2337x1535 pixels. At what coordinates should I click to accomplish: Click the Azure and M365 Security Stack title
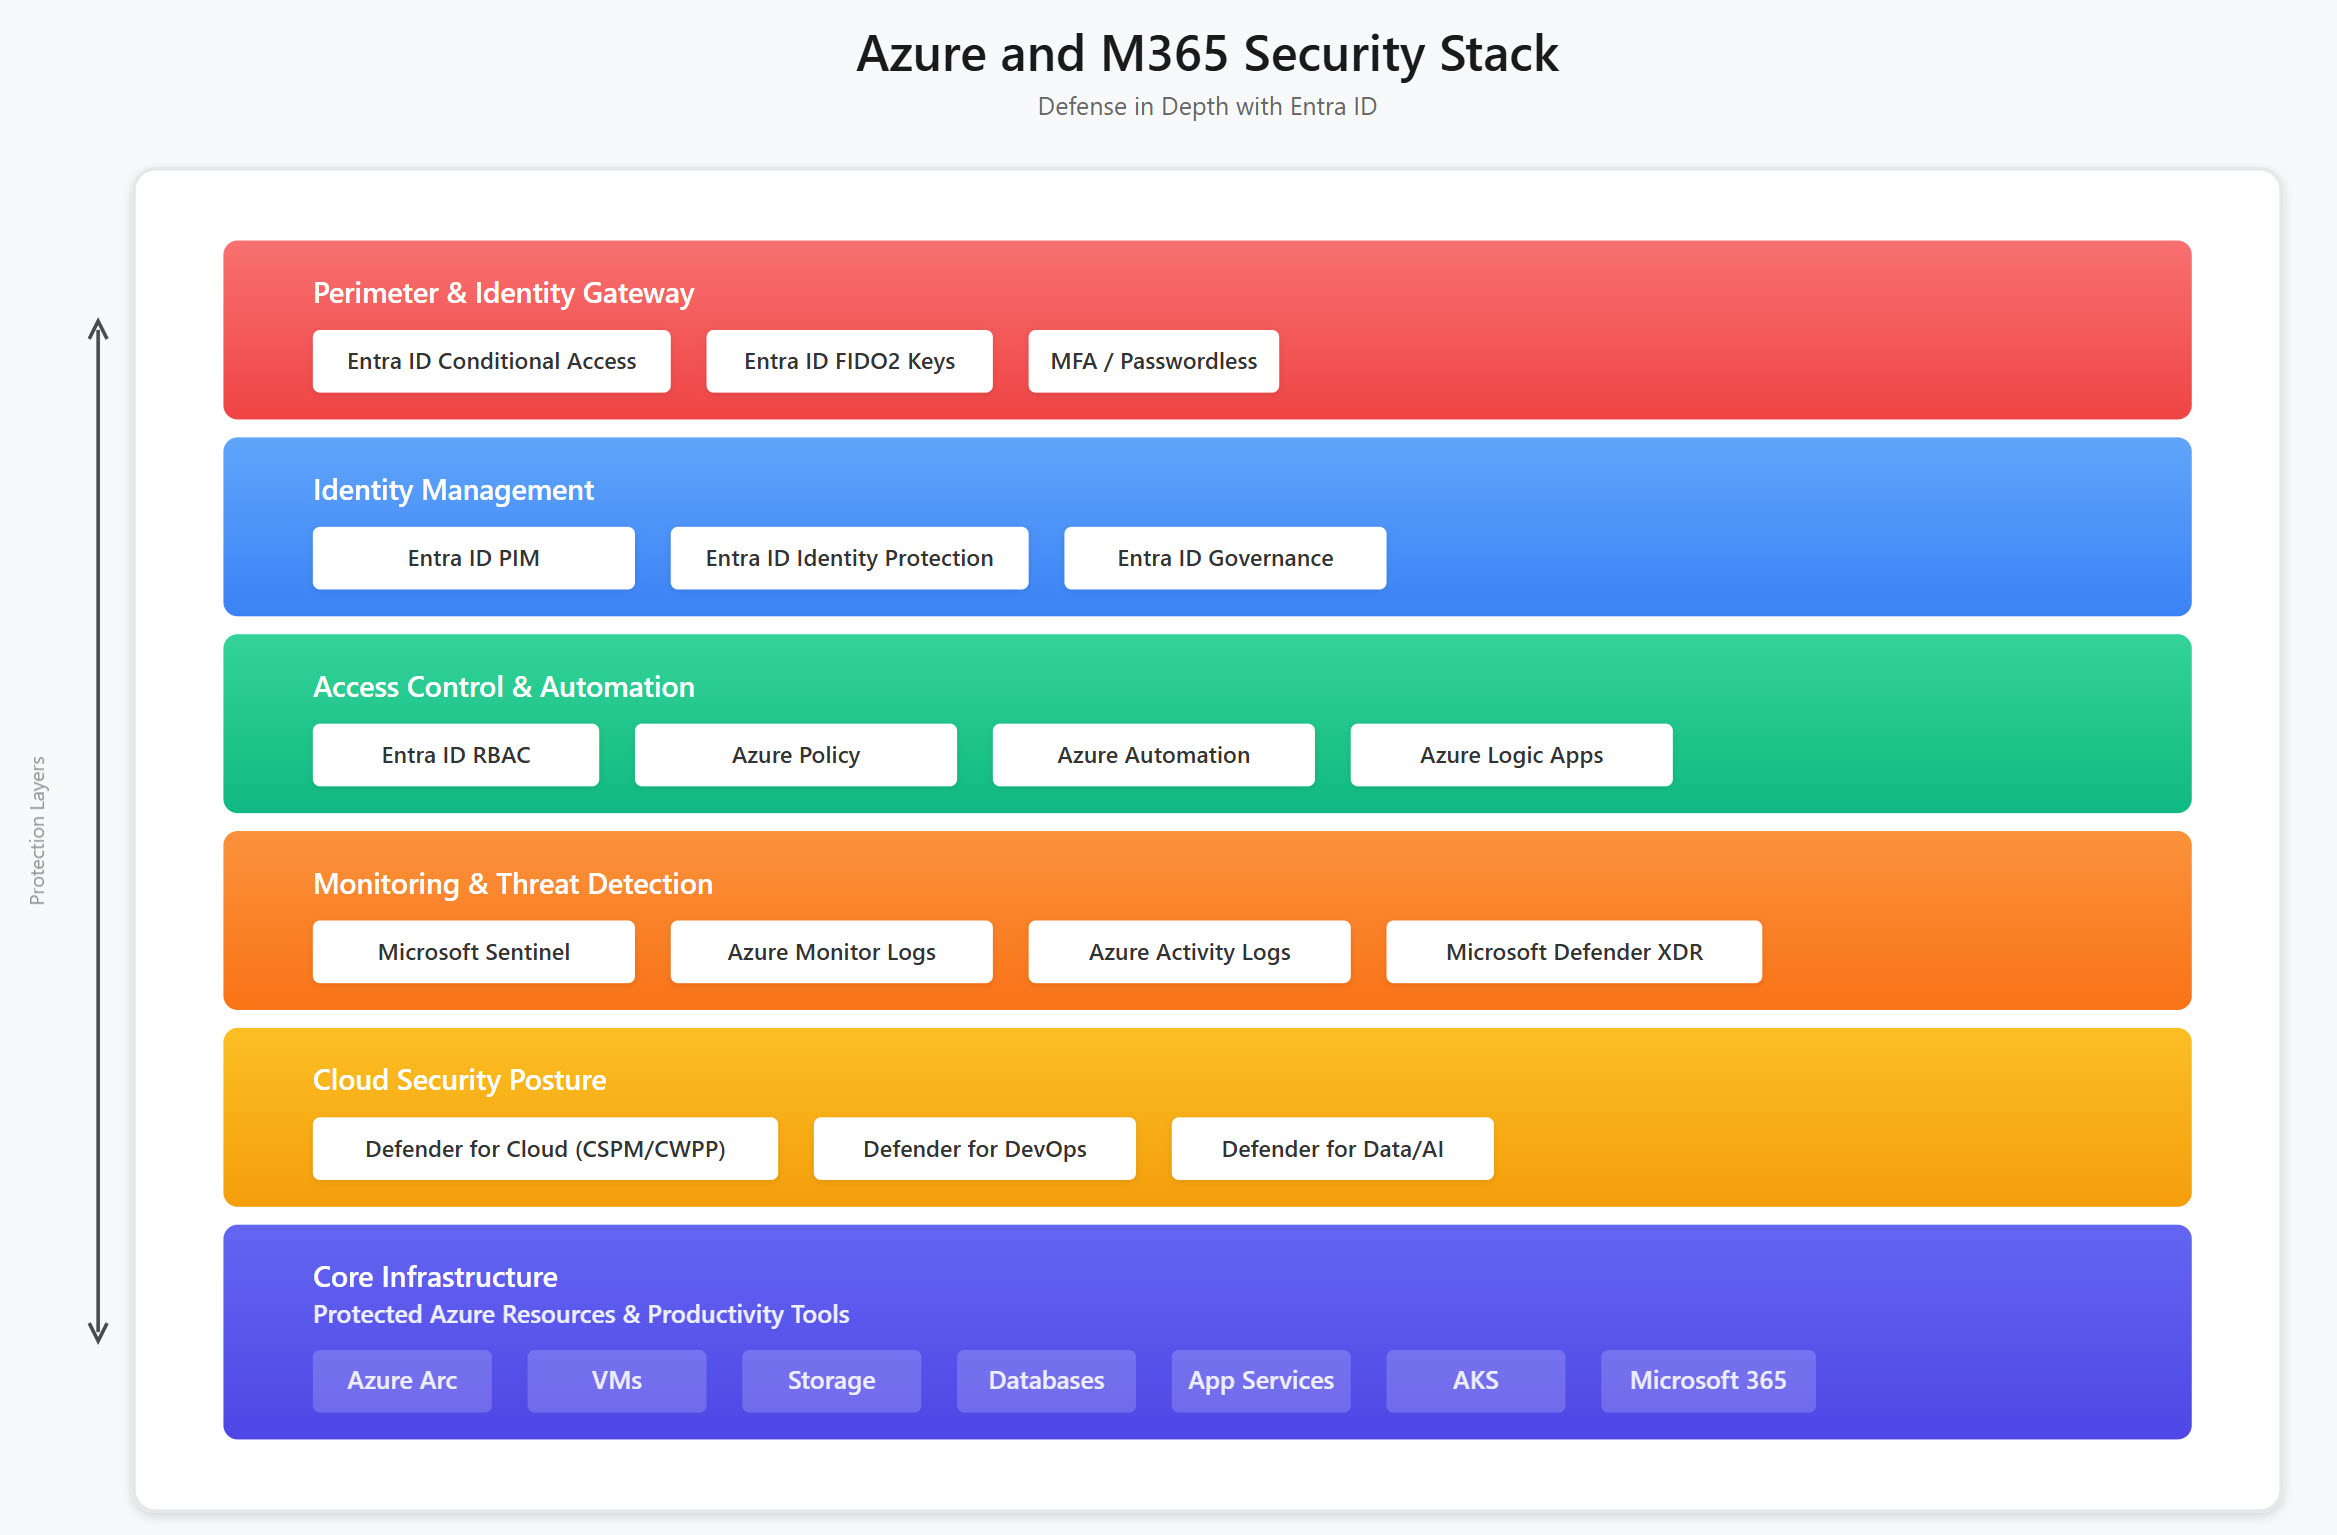point(1207,54)
